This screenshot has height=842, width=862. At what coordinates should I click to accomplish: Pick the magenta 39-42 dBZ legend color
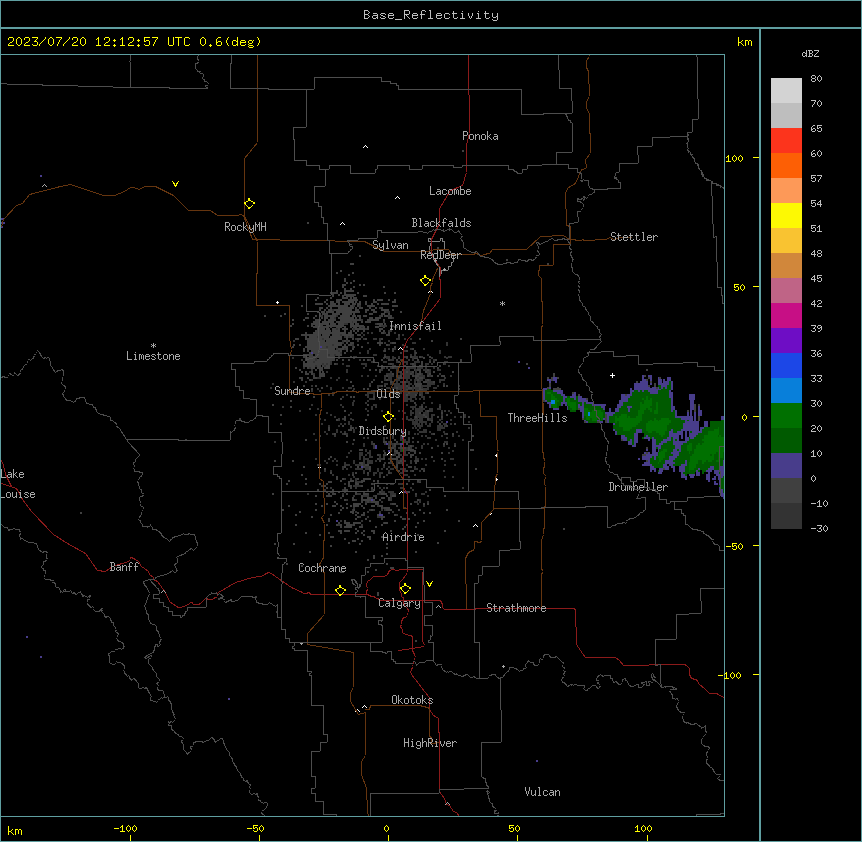(x=786, y=315)
